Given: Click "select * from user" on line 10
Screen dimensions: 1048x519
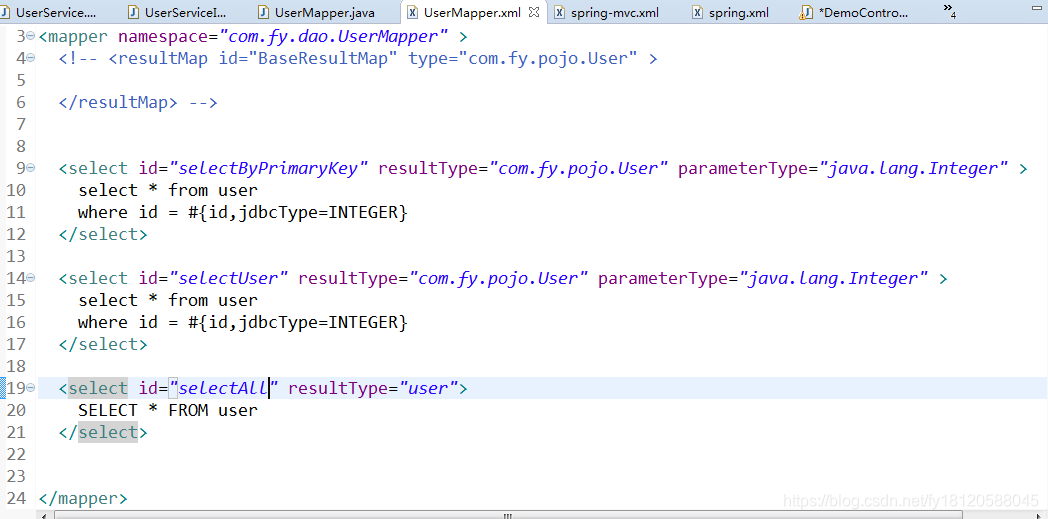Looking at the screenshot, I should click(x=168, y=190).
